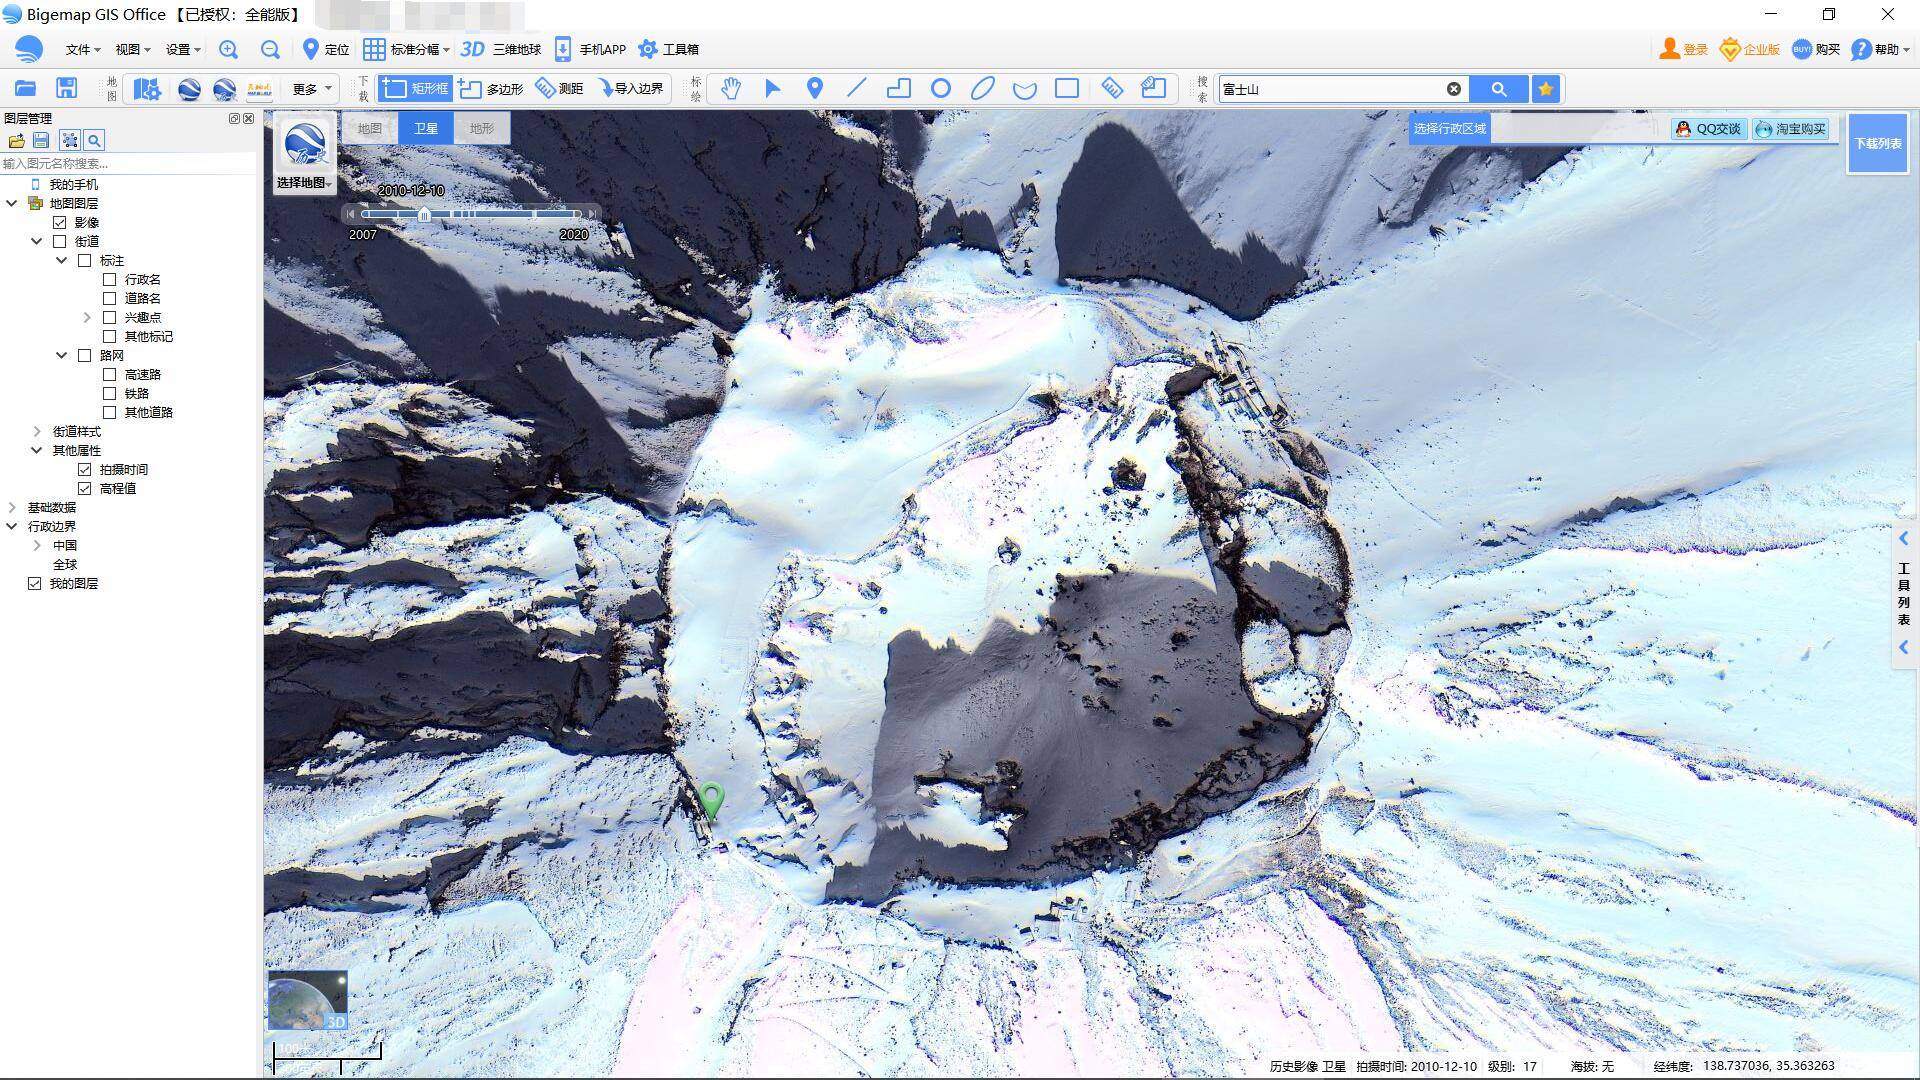Enable the 行政名 checkbox

click(x=110, y=279)
